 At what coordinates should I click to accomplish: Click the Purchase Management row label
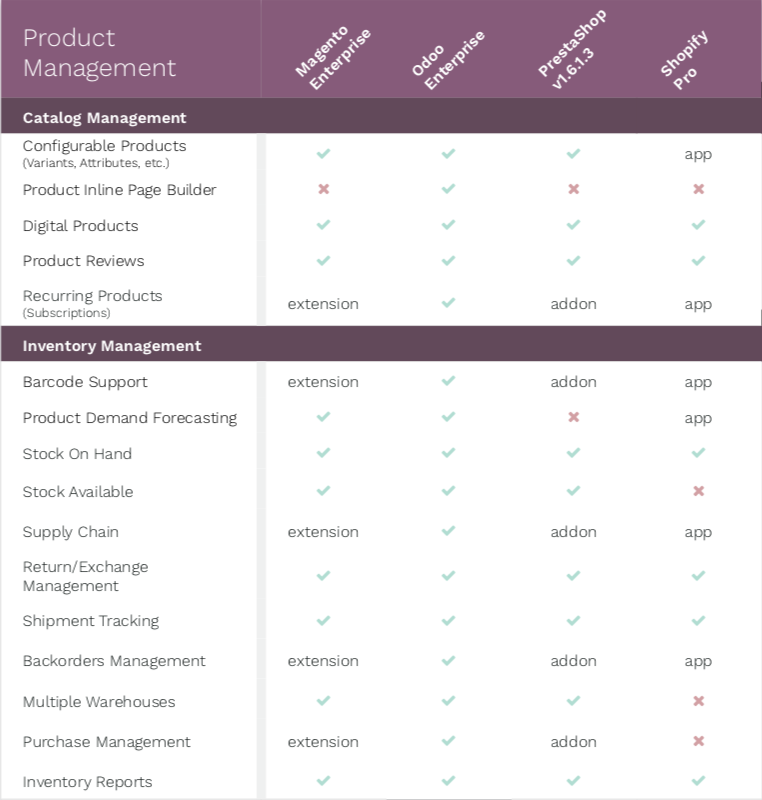tap(107, 742)
